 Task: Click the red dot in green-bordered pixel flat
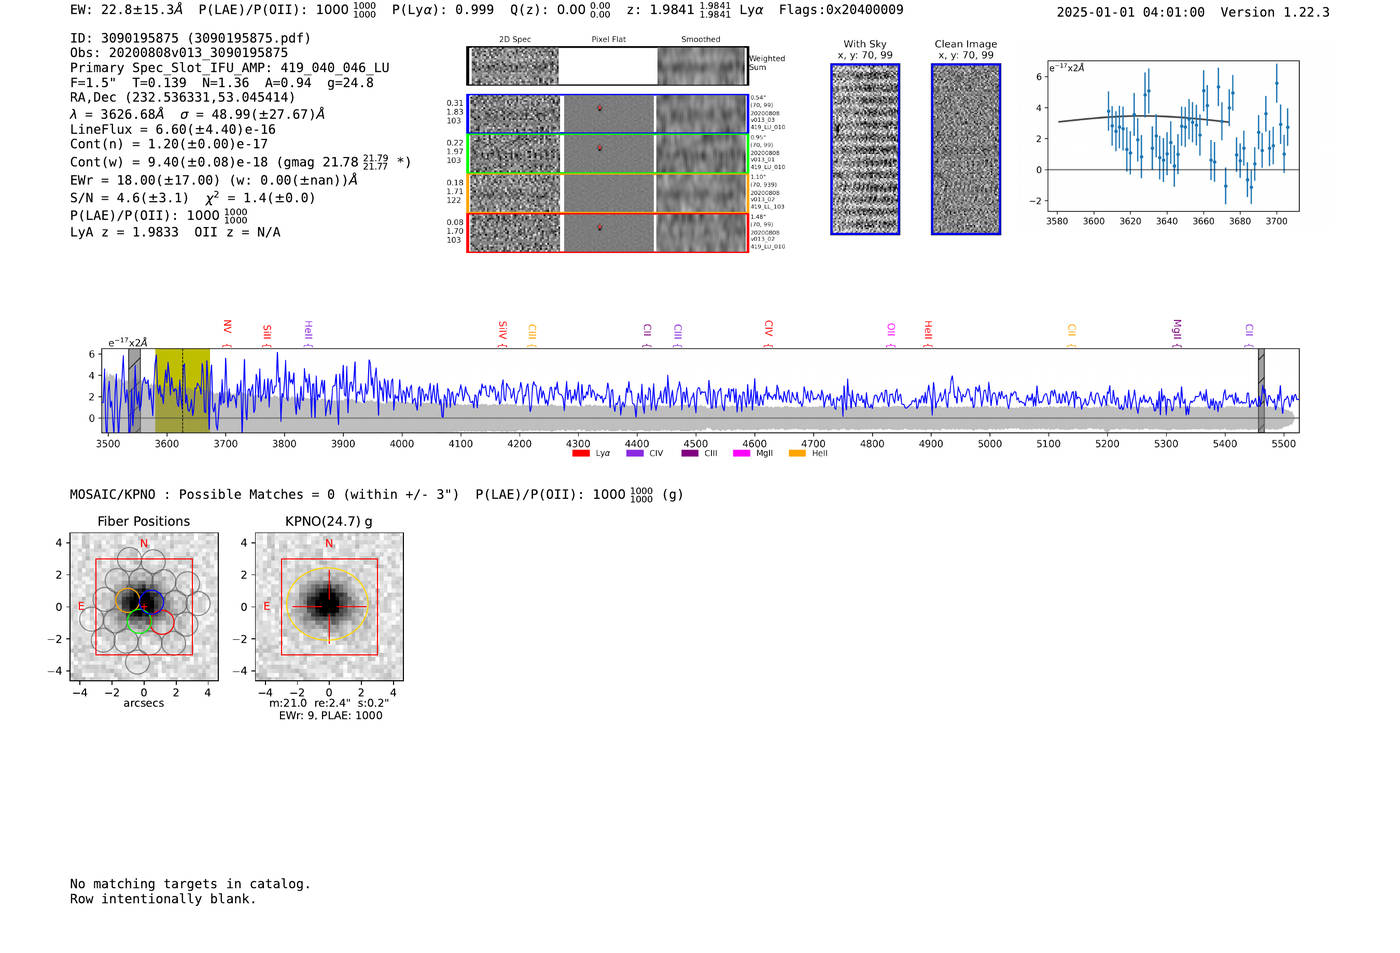[600, 147]
